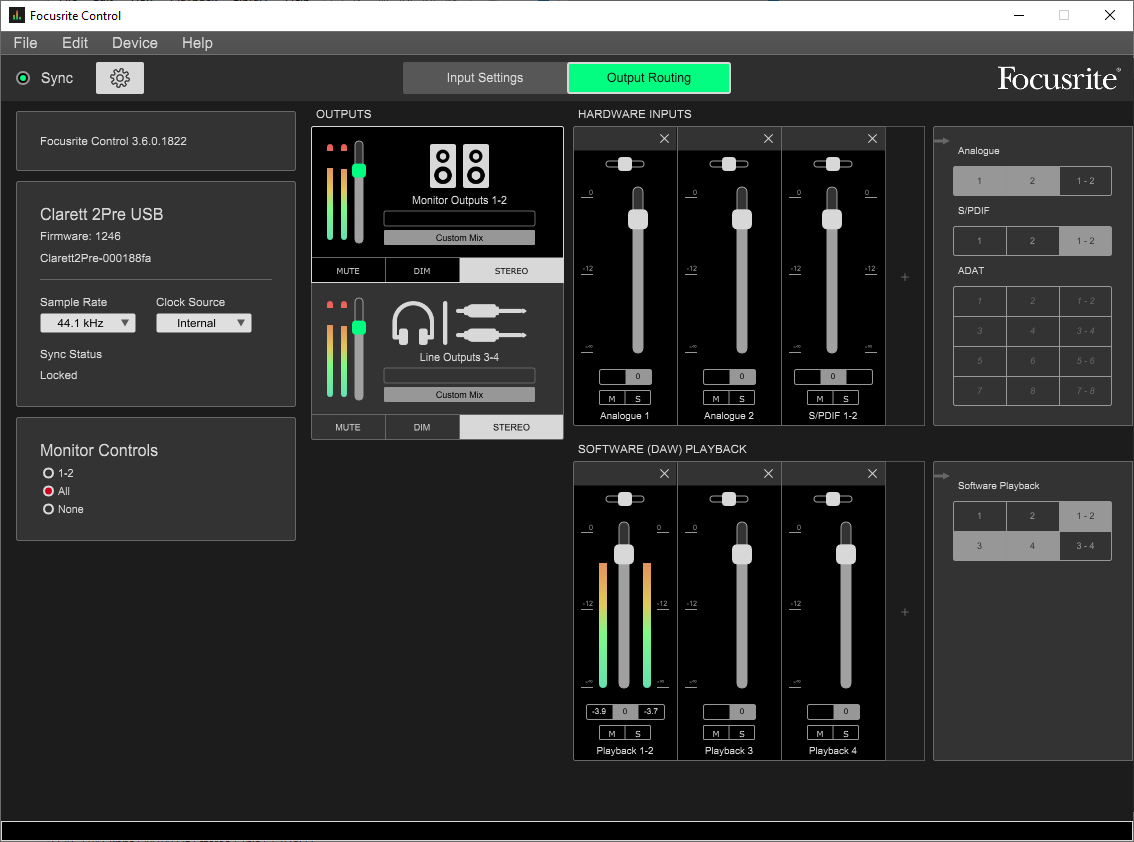Open the File menu

(25, 43)
